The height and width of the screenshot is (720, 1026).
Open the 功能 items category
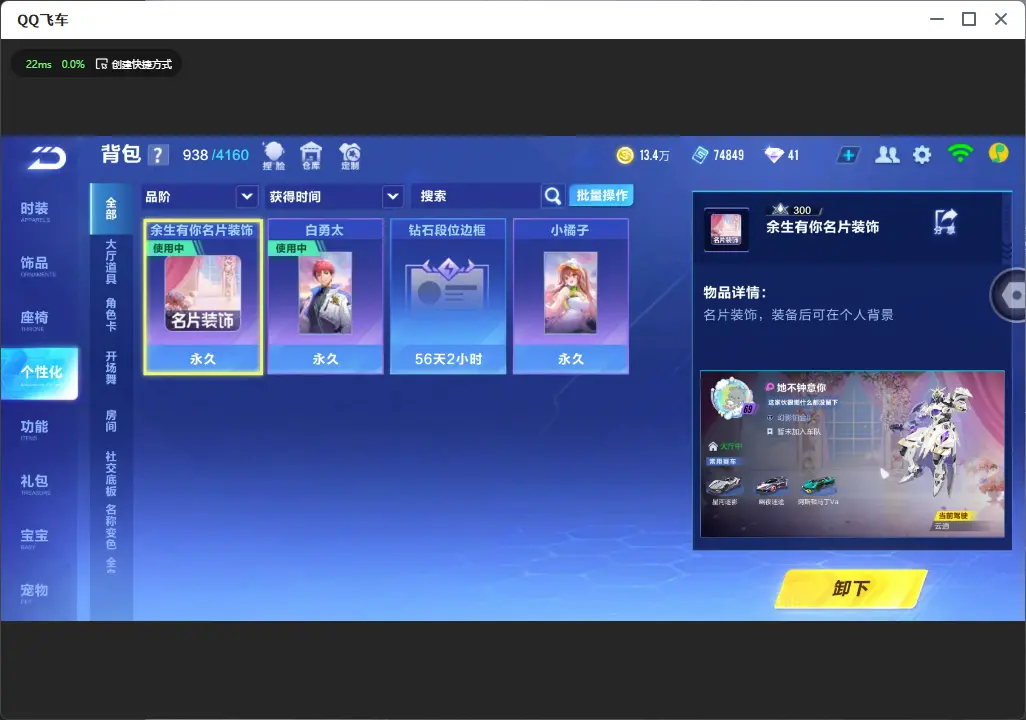point(35,429)
